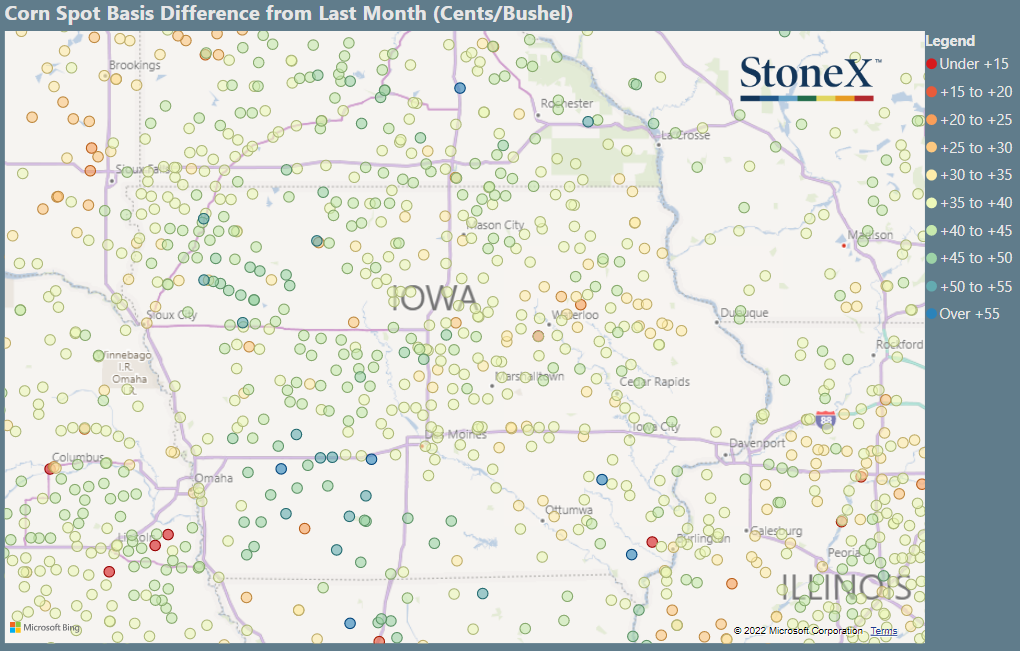The image size is (1020, 651).
Task: Click the 'Mason City' map label
Action: [x=495, y=225]
